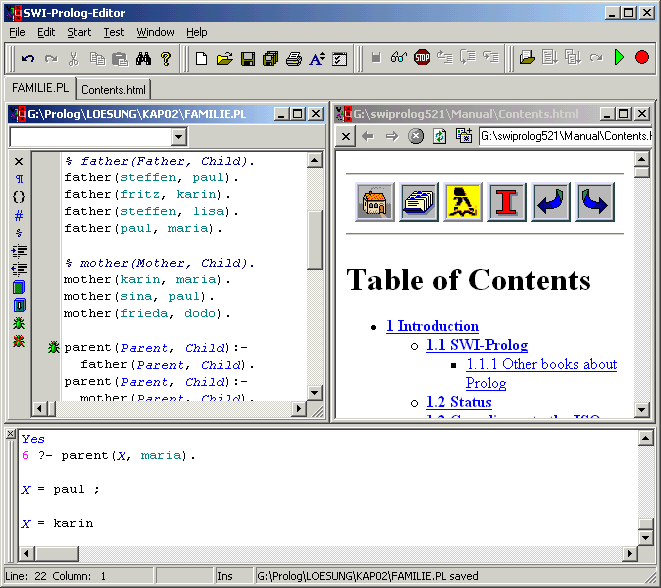
Task: Close the console pane with its small X
Action: point(11,434)
